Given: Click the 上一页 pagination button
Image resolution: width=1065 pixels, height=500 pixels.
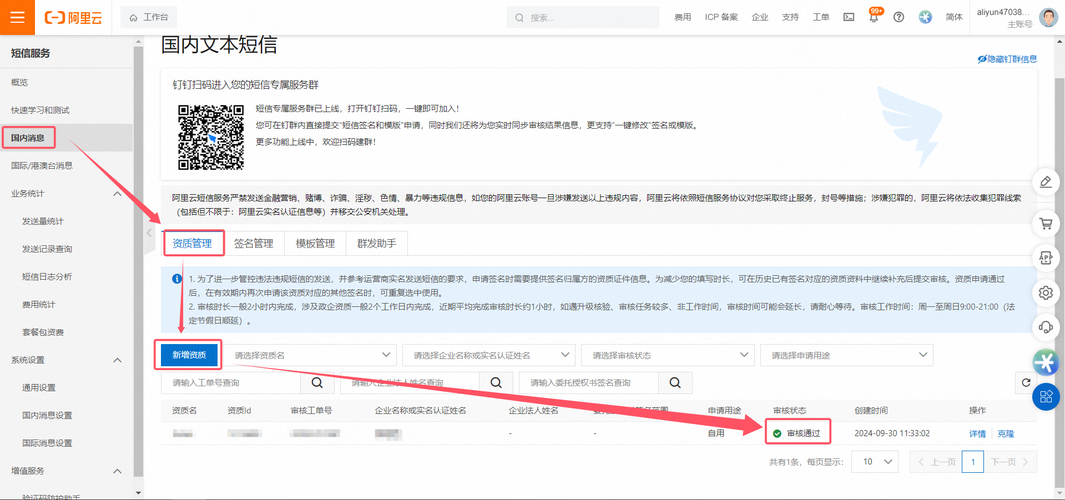Looking at the screenshot, I should (x=936, y=461).
